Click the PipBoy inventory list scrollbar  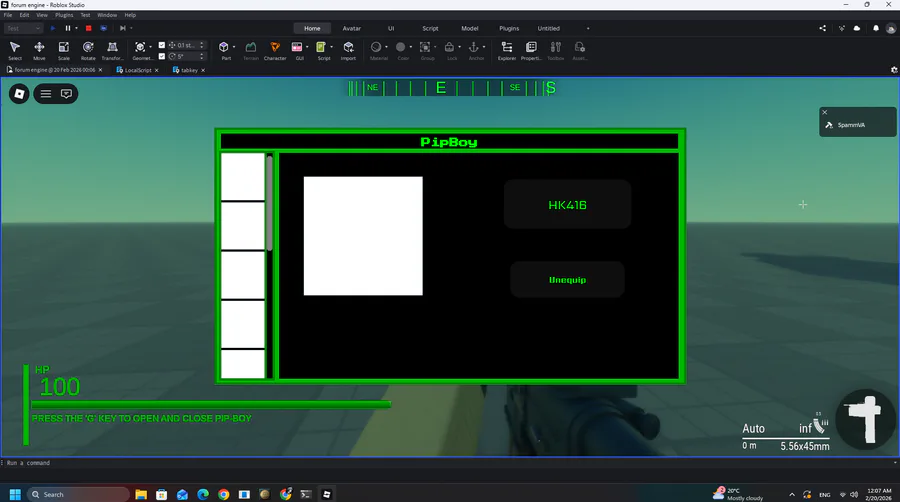pyautogui.click(x=269, y=203)
